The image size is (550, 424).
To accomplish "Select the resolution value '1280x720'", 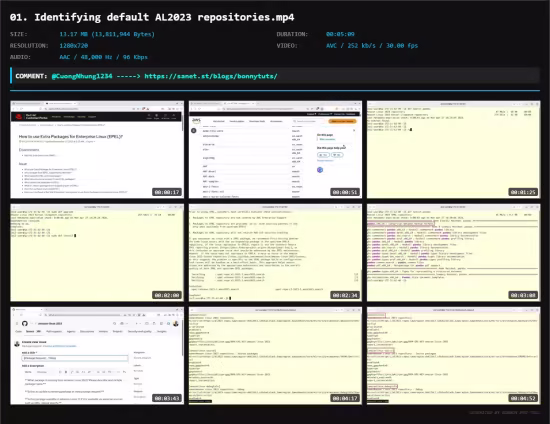I will [x=74, y=46].
